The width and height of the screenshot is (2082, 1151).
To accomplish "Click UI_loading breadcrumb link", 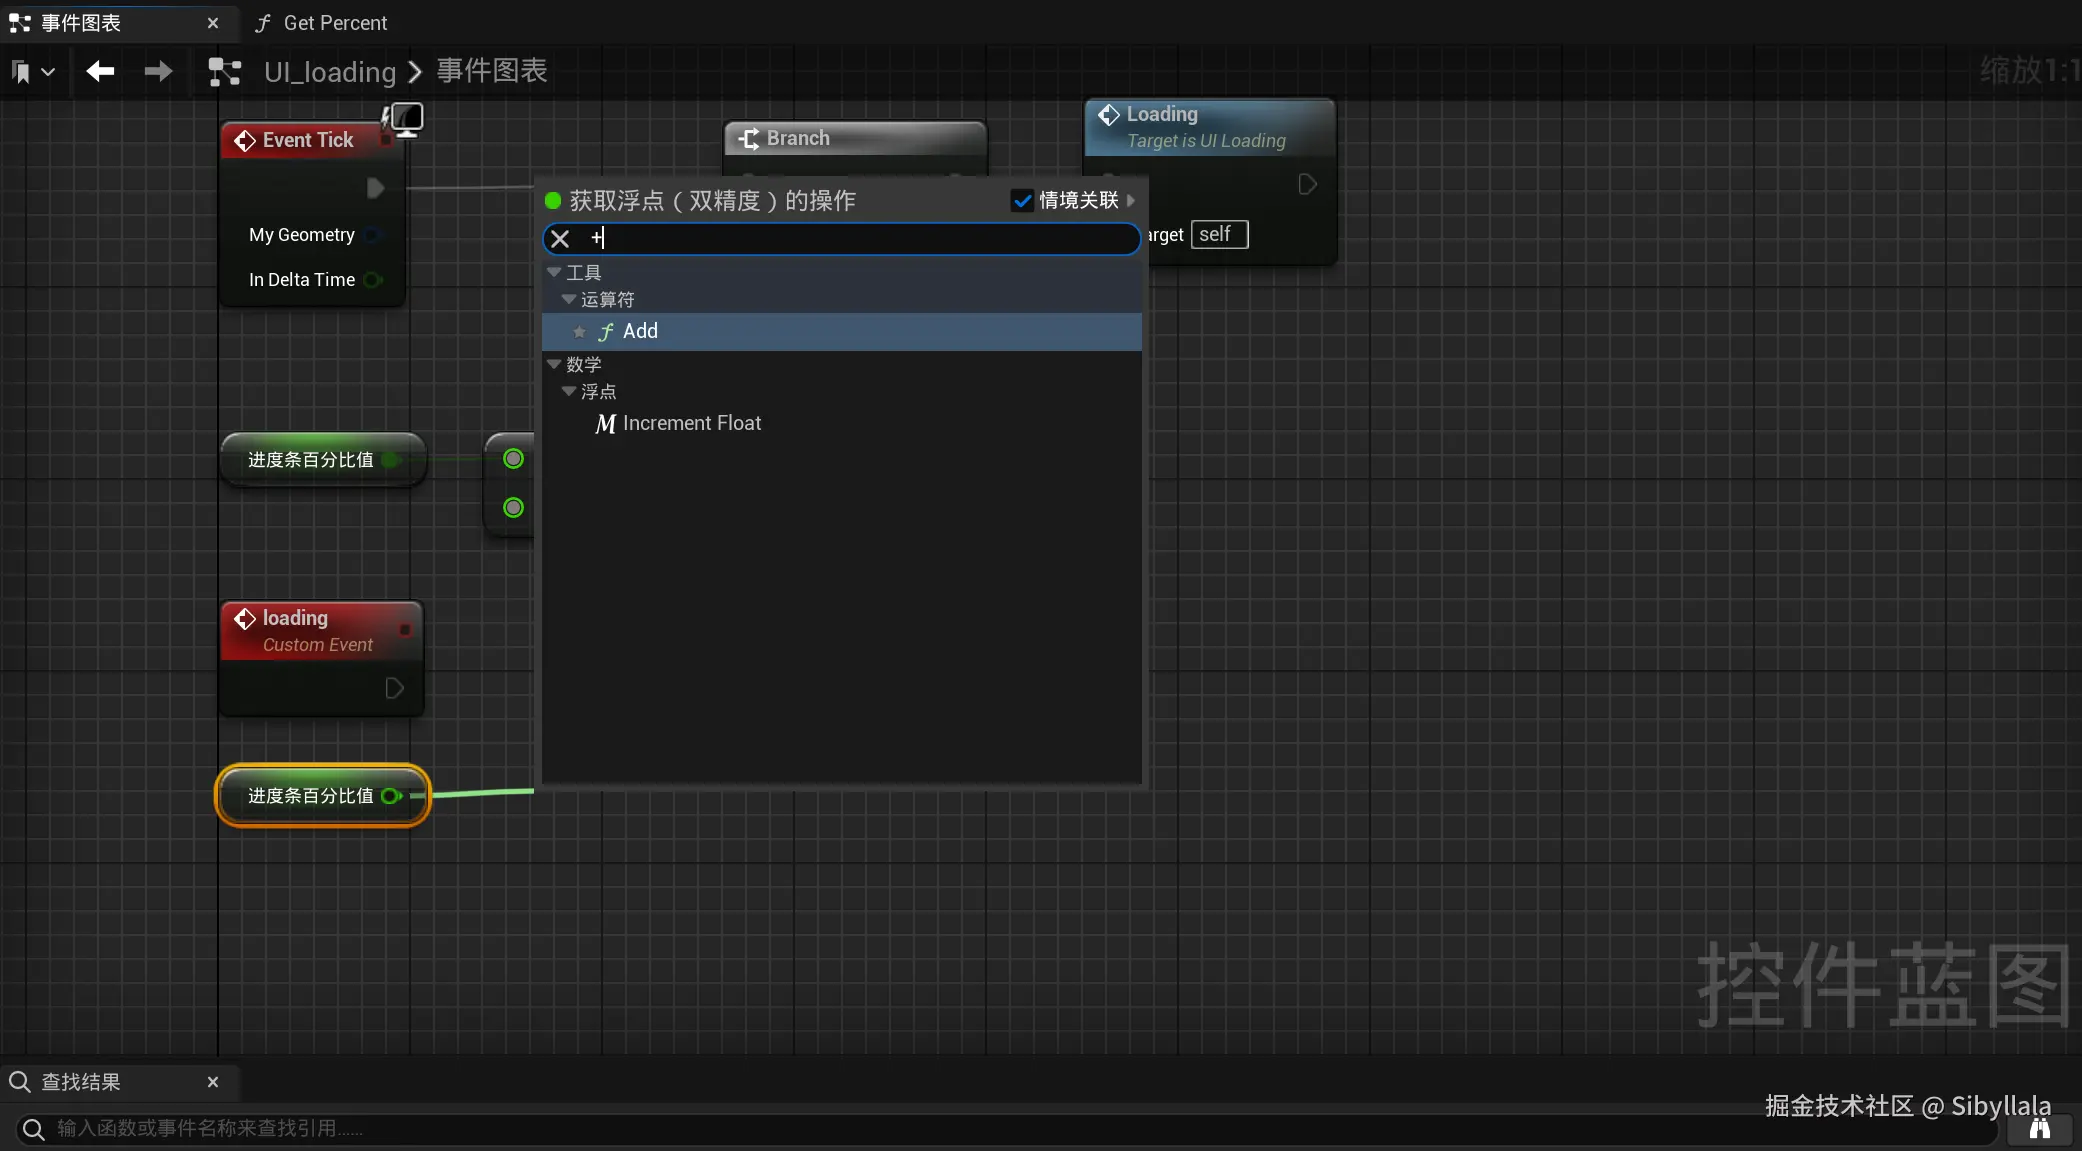I will tap(330, 72).
